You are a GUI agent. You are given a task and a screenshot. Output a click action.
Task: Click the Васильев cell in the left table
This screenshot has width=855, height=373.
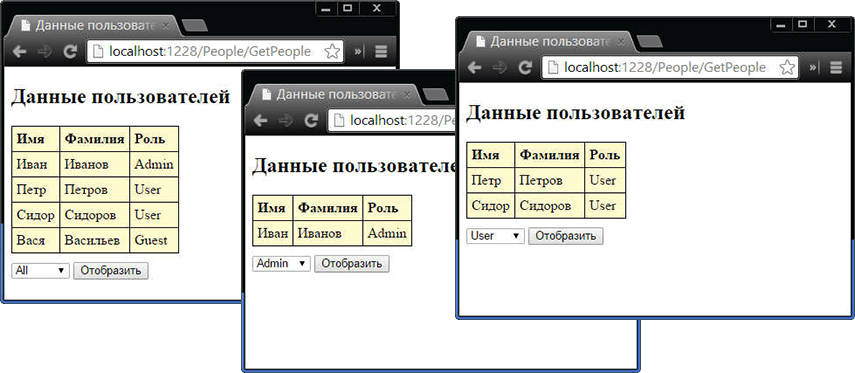94,240
